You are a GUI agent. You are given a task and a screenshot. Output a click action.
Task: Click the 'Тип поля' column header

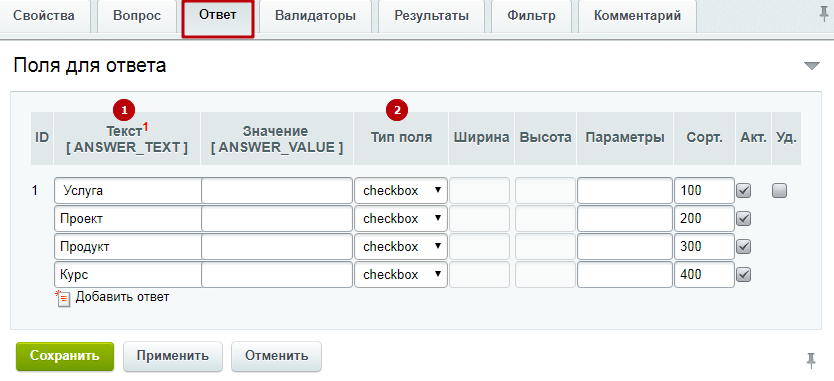[401, 137]
